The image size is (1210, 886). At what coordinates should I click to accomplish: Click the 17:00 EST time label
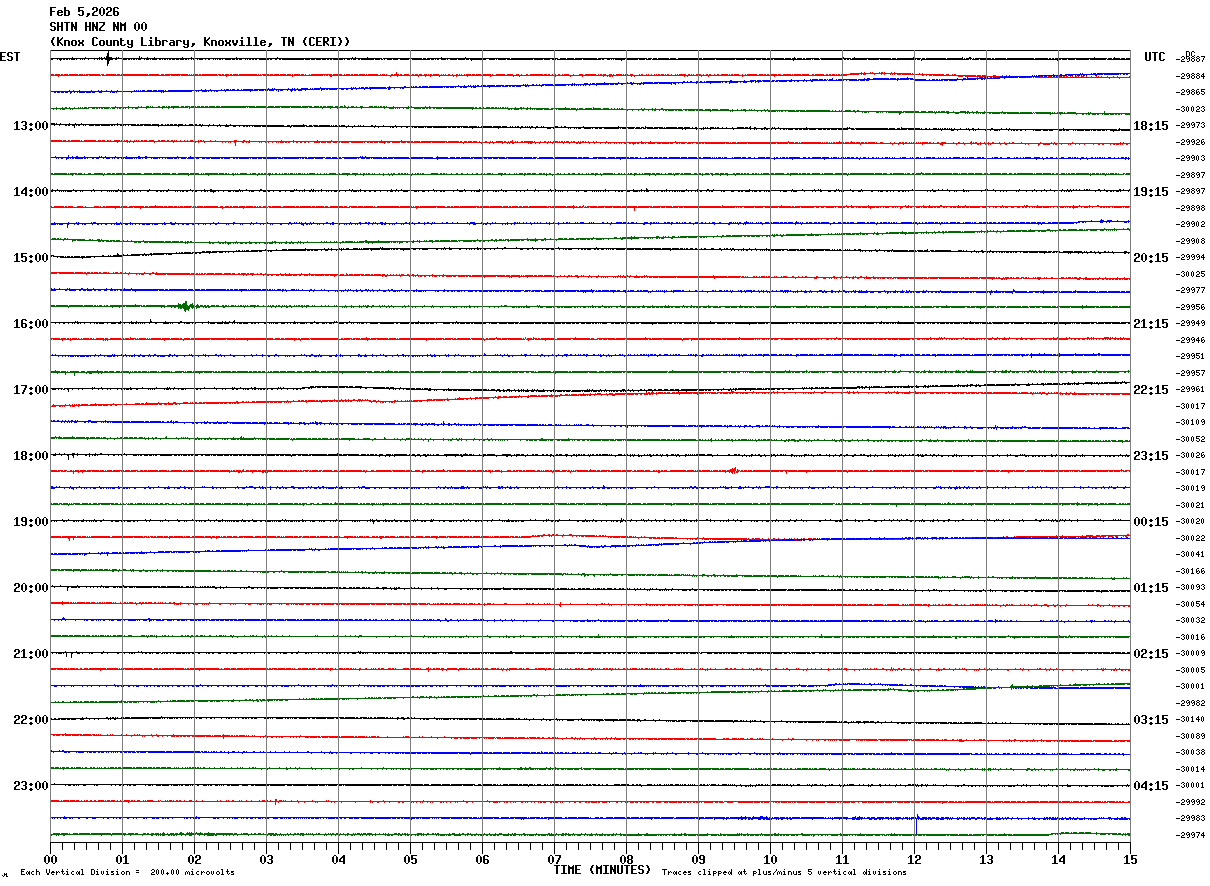[30, 390]
